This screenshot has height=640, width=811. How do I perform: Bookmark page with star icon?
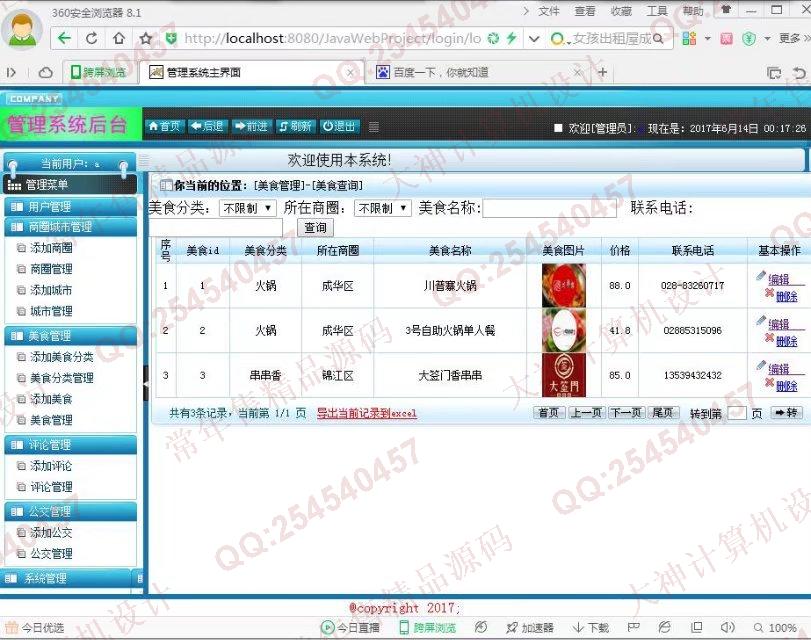[146, 38]
